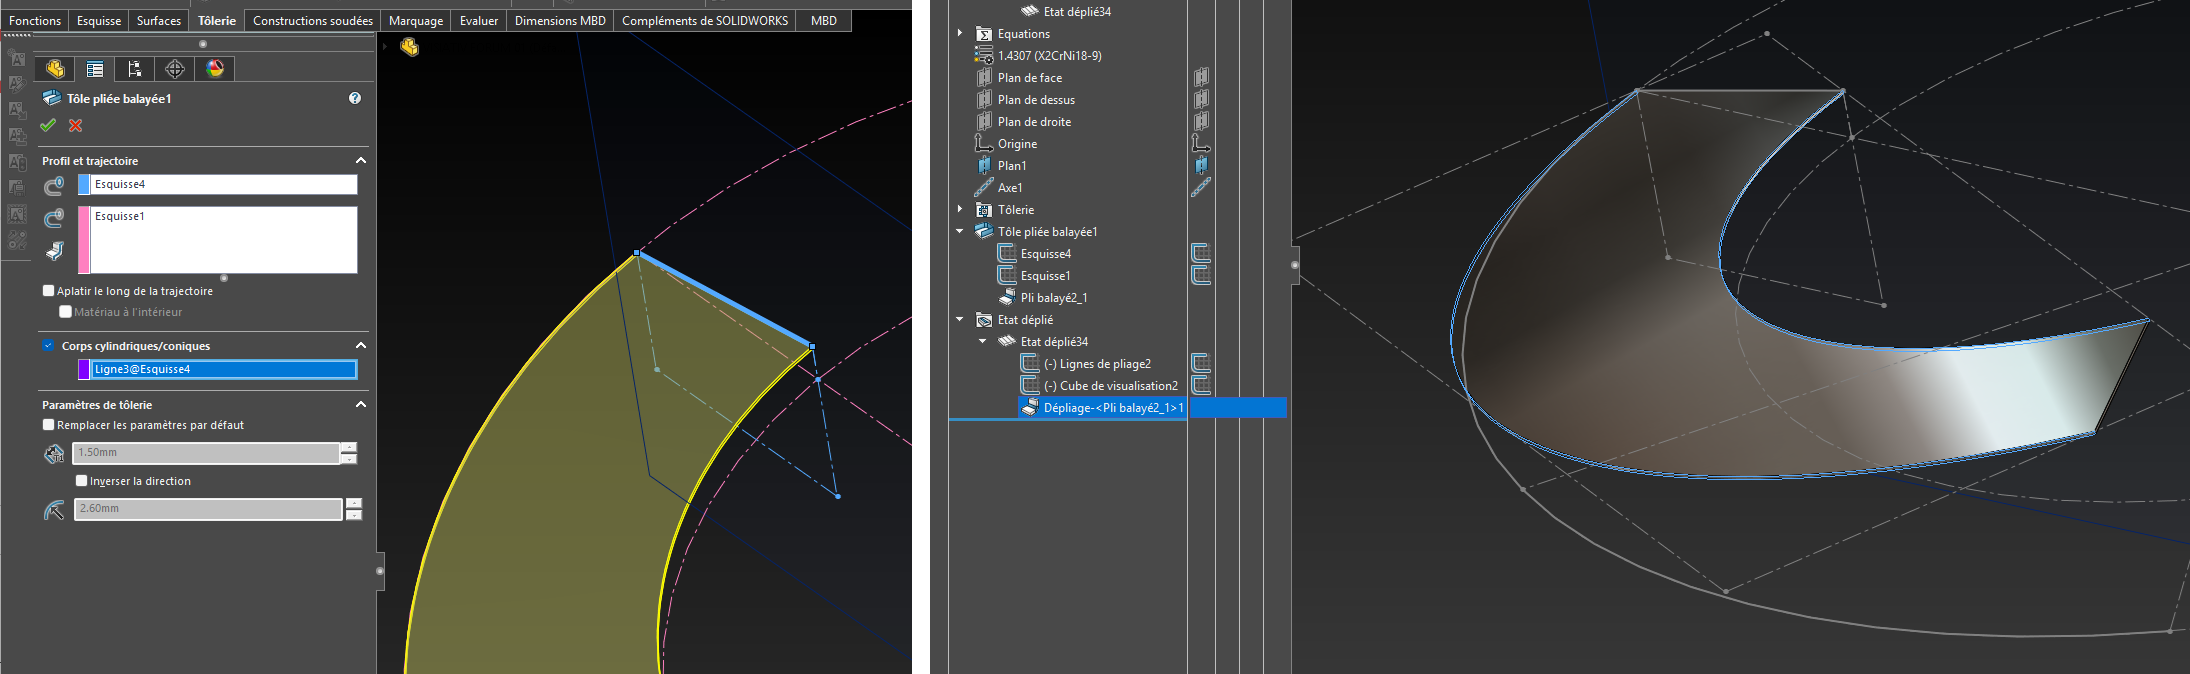2190x674 pixels.
Task: Open the ConfigurationManager tab icon
Action: tap(135, 69)
